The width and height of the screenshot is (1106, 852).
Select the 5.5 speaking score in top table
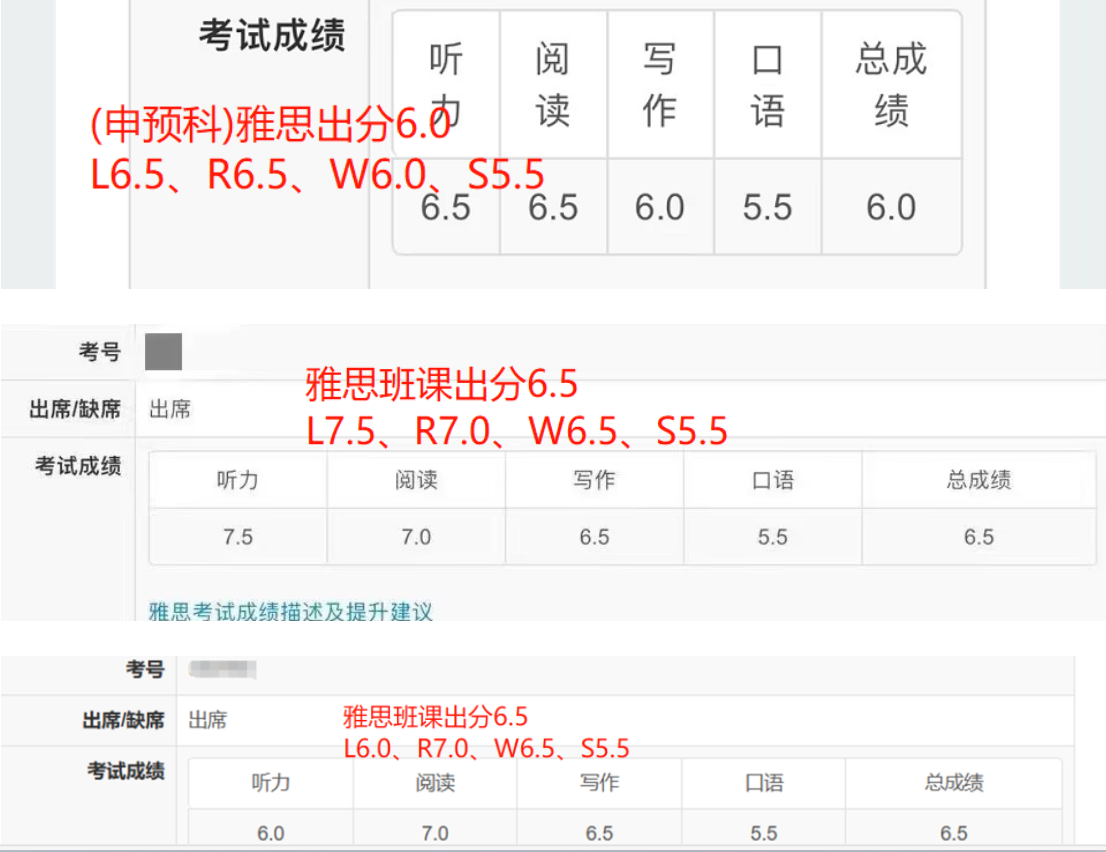[767, 207]
